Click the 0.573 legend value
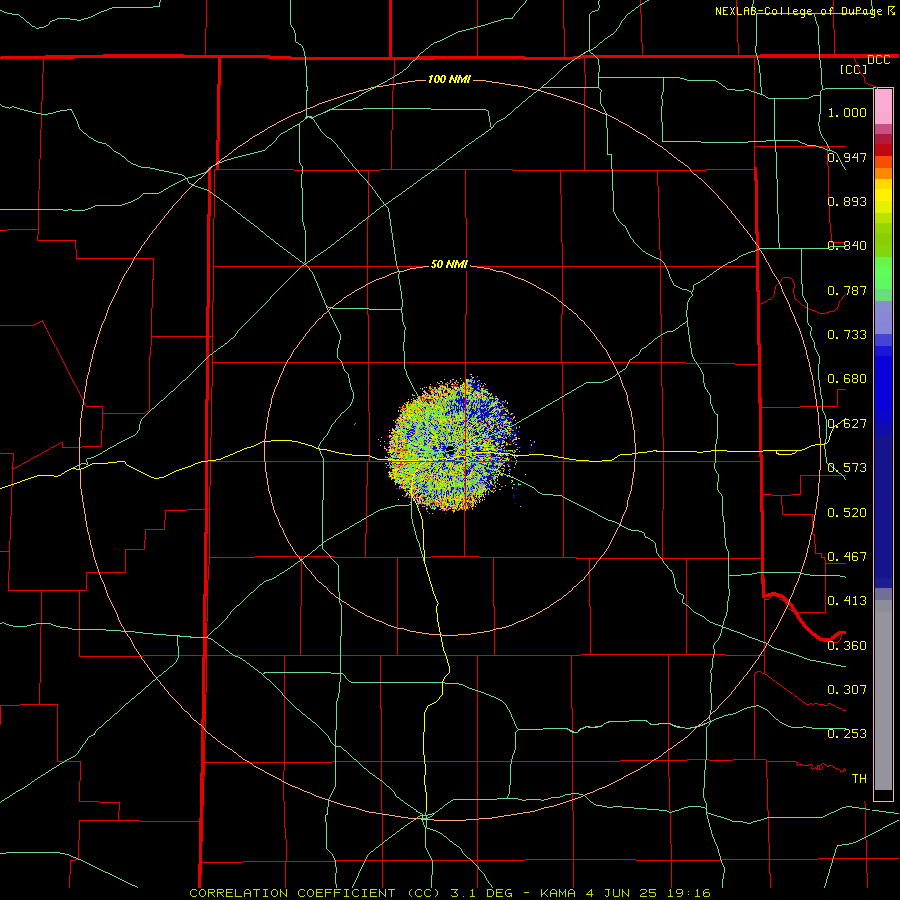900x900 pixels. pyautogui.click(x=847, y=468)
